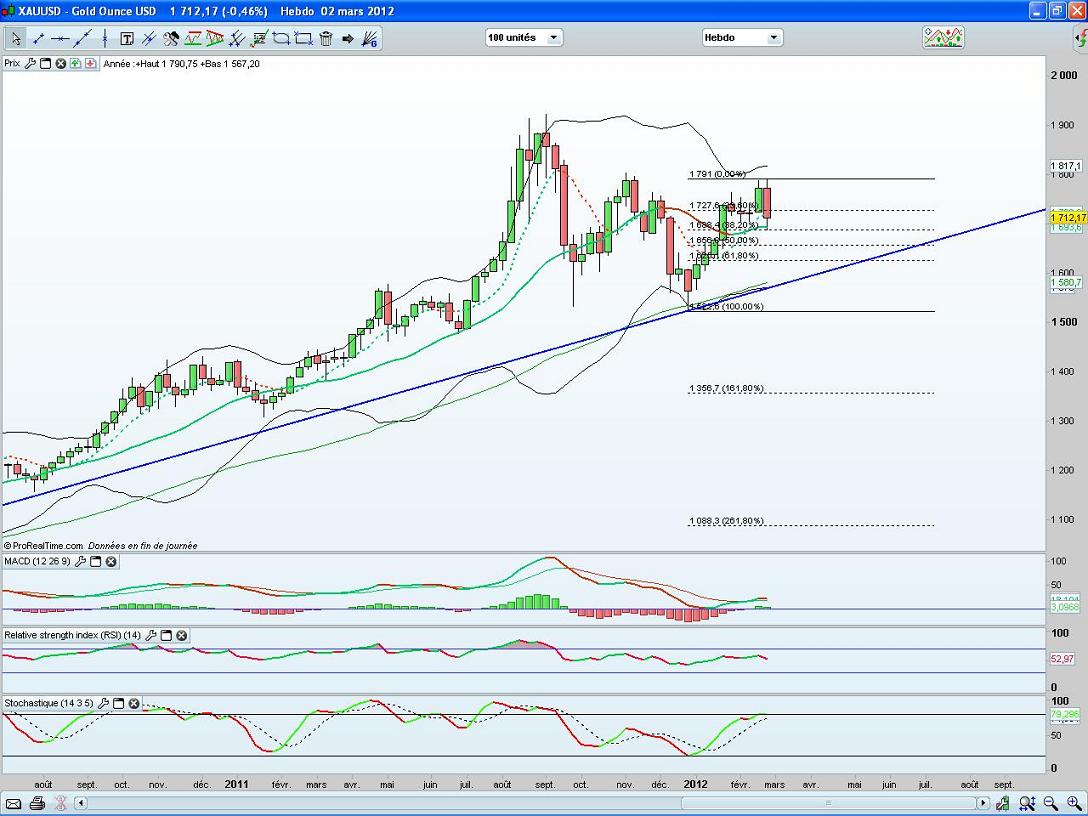The height and width of the screenshot is (816, 1088).
Task: Open the hammer and wrench tools icon
Action: click(171, 39)
